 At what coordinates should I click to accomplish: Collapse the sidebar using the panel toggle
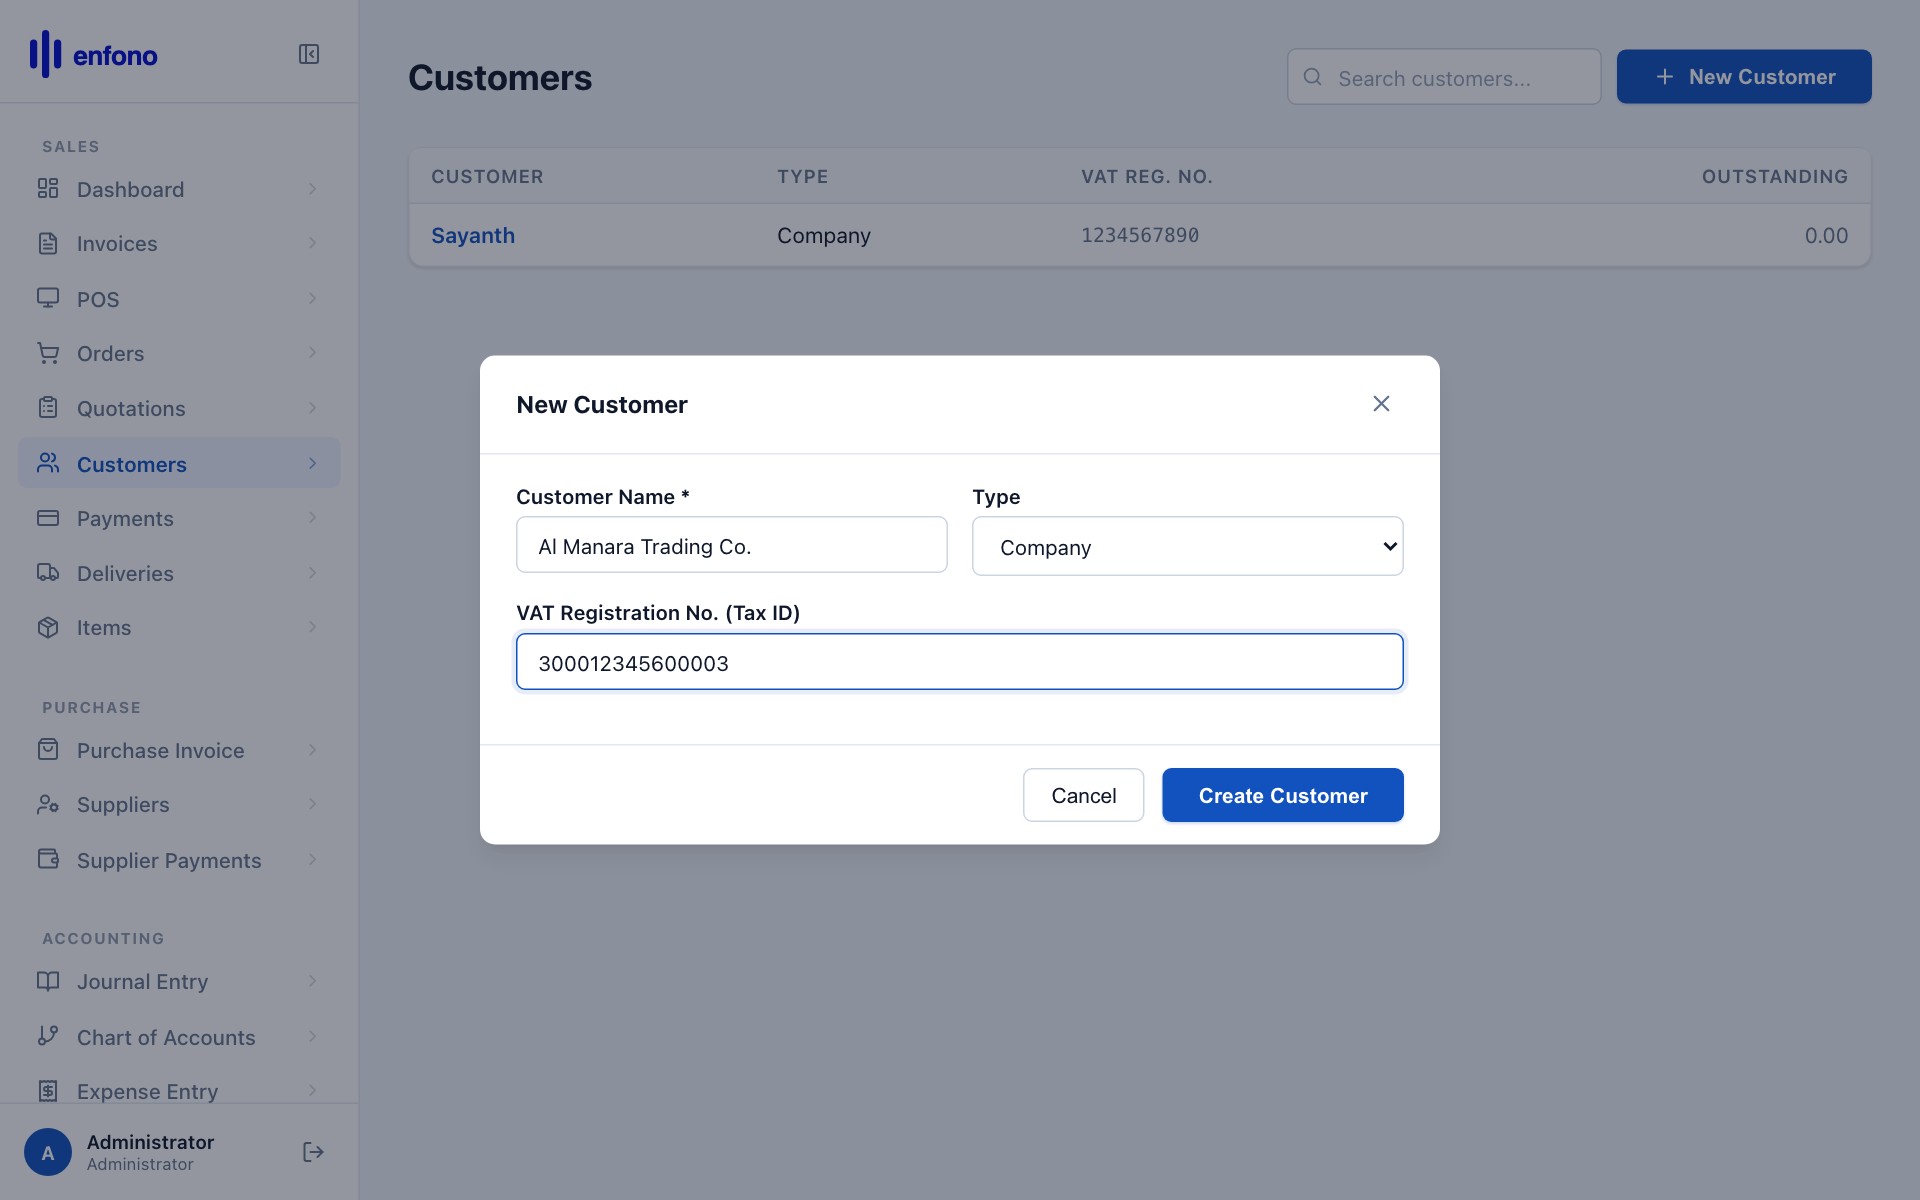[x=309, y=54]
